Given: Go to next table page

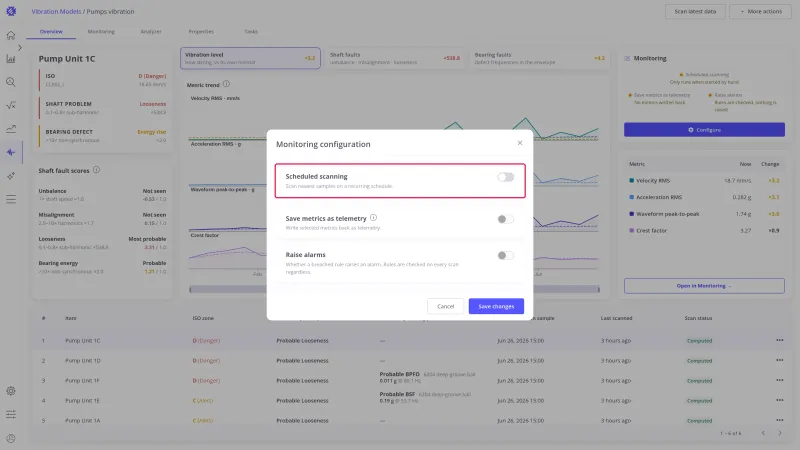Looking at the screenshot, I should click(780, 433).
